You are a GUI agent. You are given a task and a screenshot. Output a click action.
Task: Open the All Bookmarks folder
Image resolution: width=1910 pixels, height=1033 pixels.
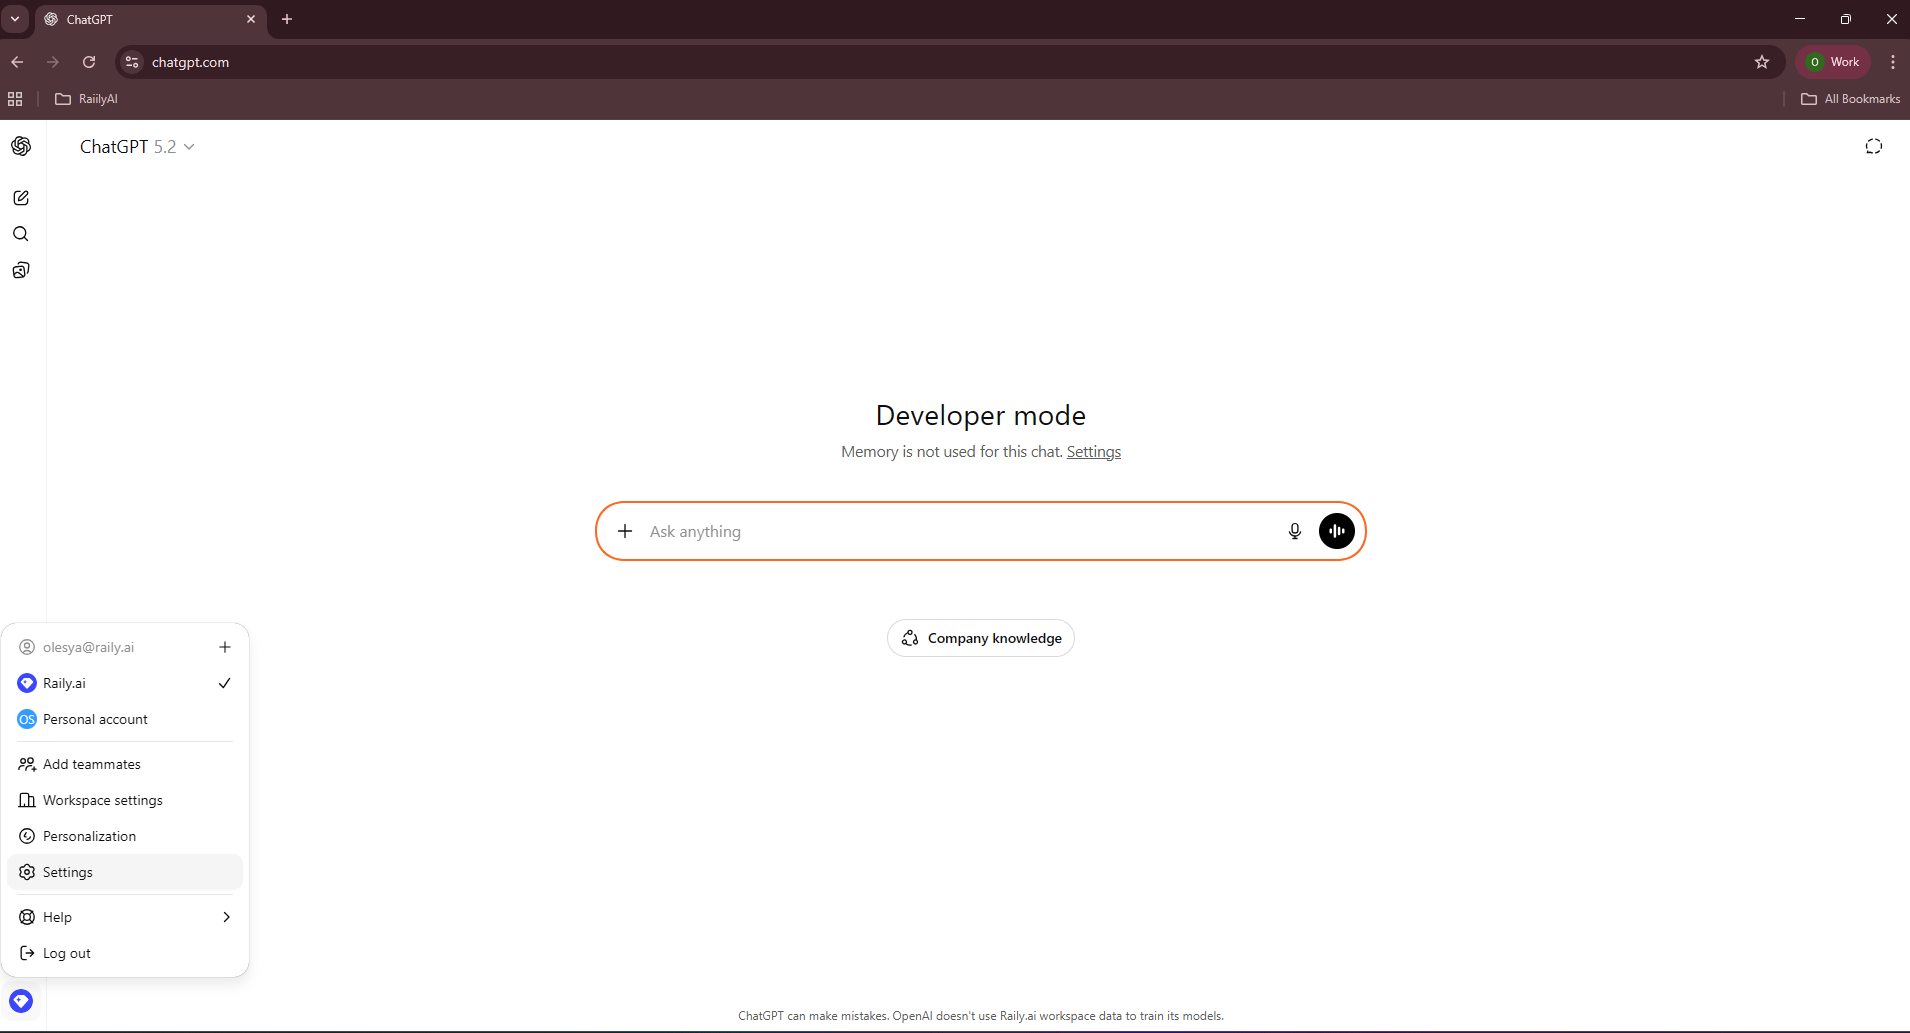pos(1850,99)
